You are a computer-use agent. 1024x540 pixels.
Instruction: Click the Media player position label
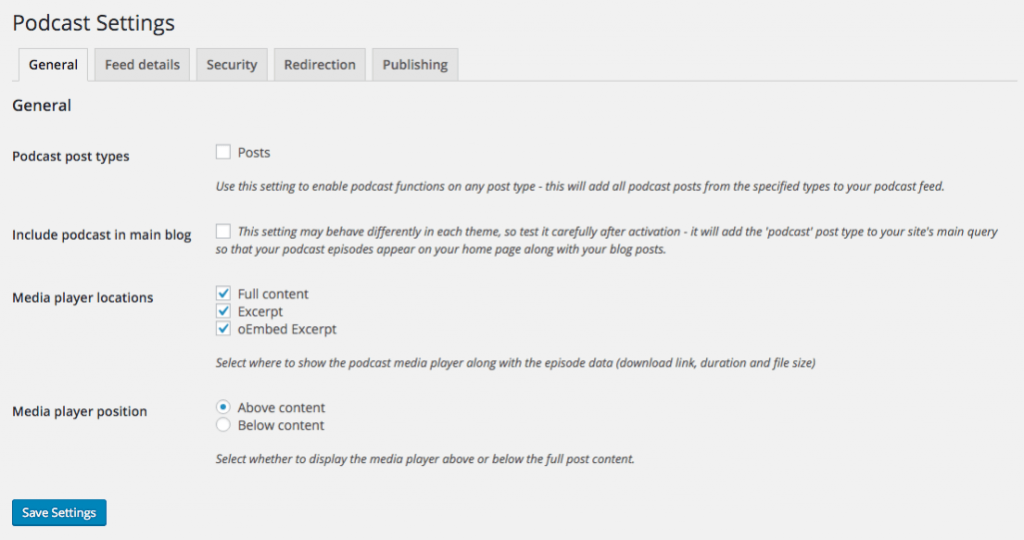click(79, 411)
